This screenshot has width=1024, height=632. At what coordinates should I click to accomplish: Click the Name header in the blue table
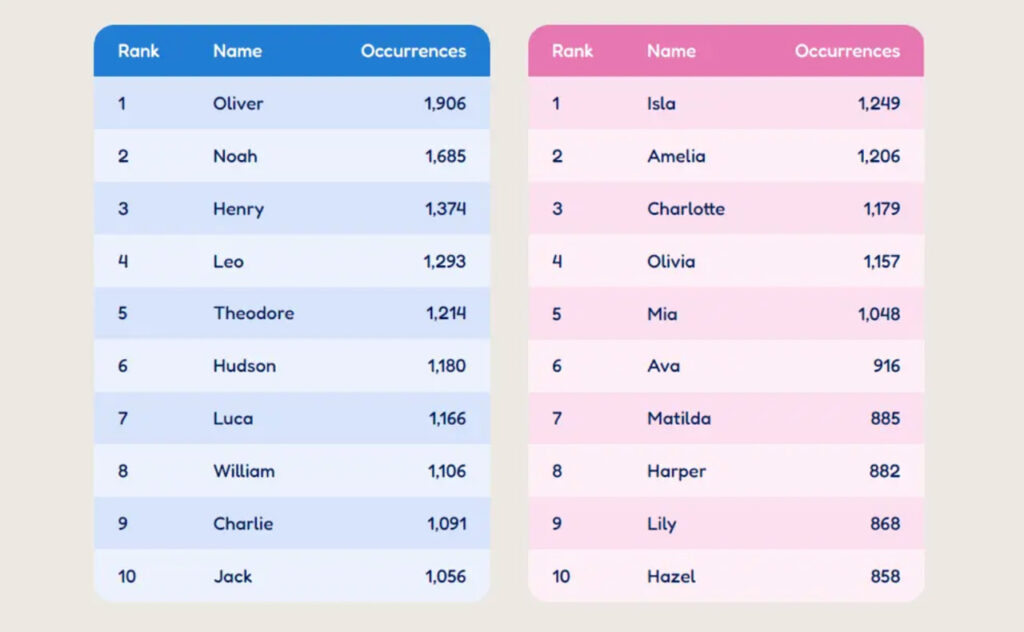[x=237, y=51]
